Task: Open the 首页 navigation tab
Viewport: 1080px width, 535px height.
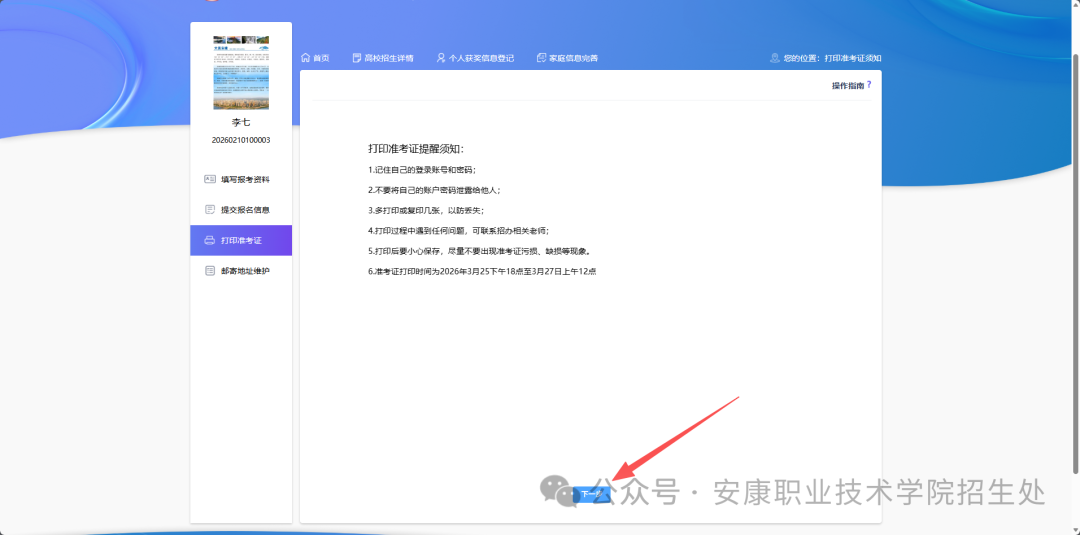Action: pyautogui.click(x=321, y=58)
